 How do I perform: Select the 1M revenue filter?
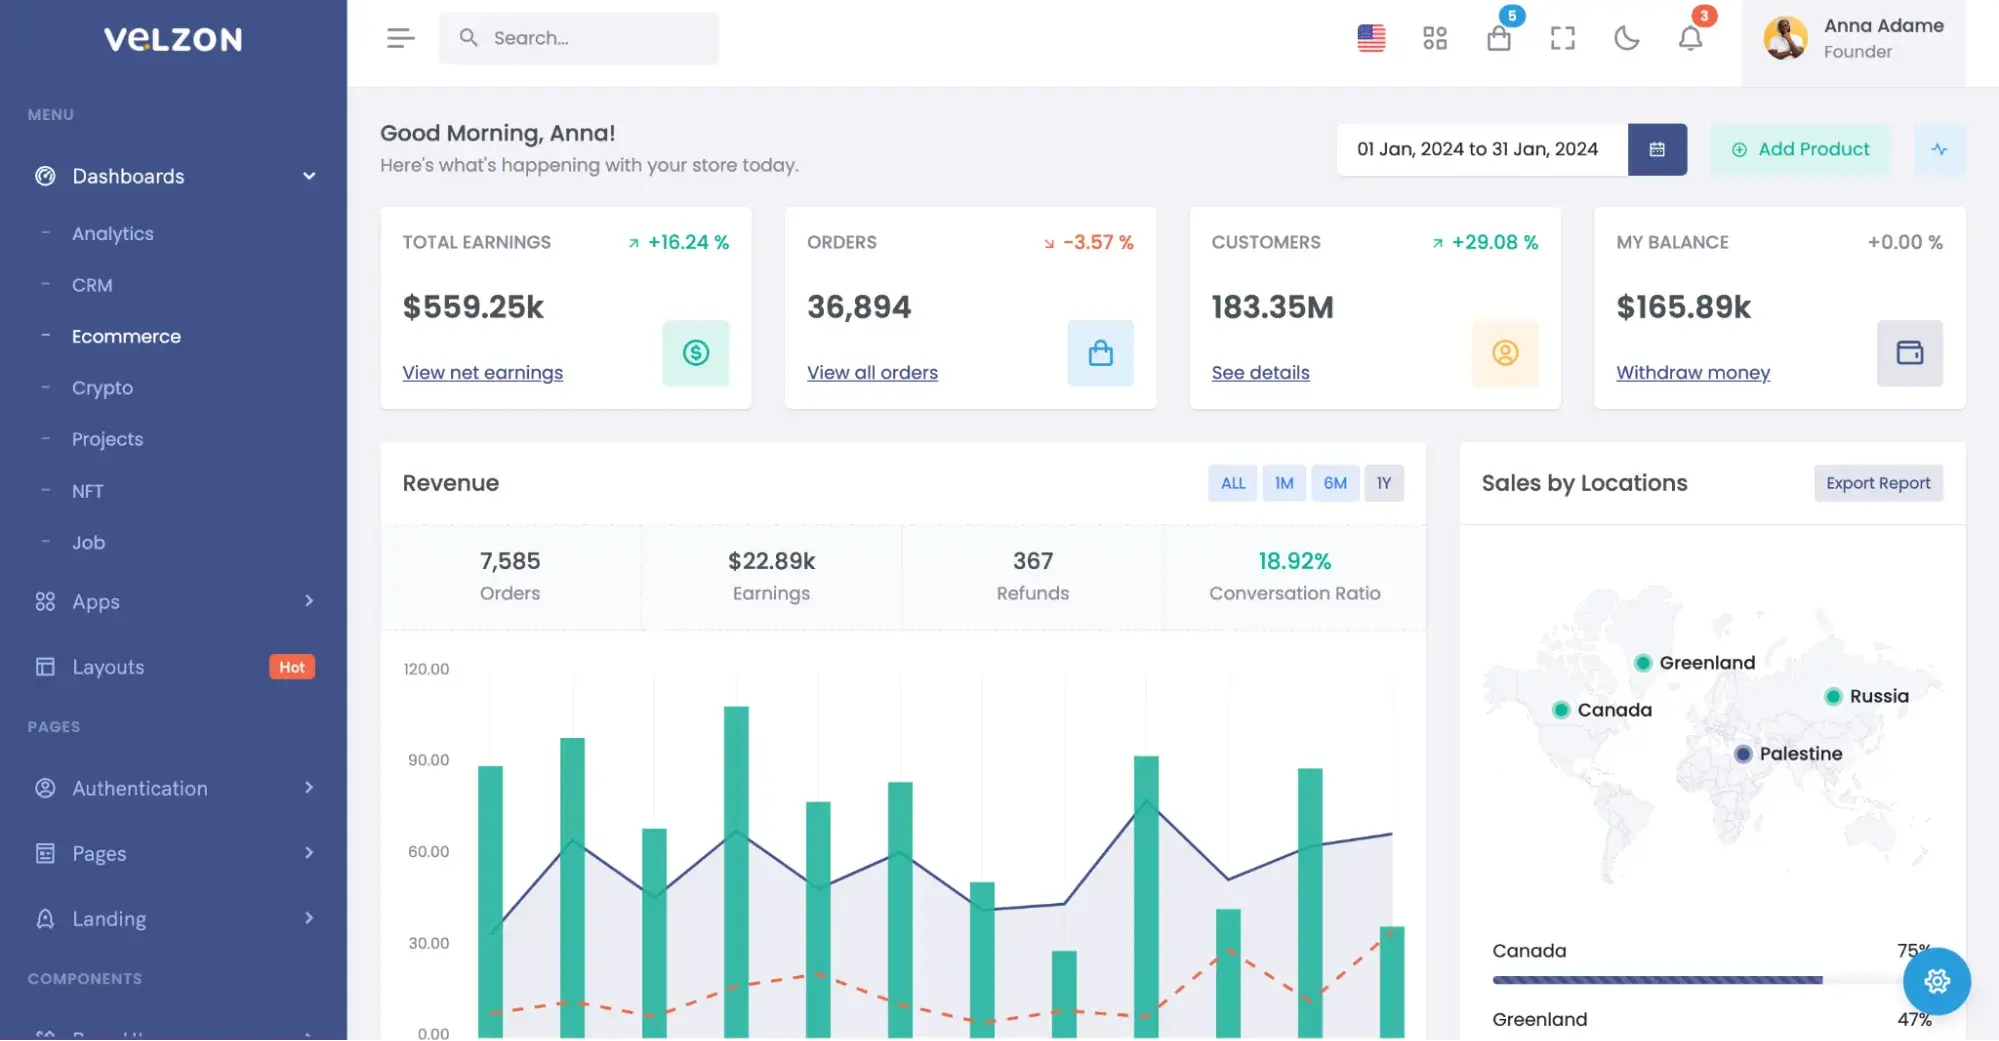tap(1284, 483)
